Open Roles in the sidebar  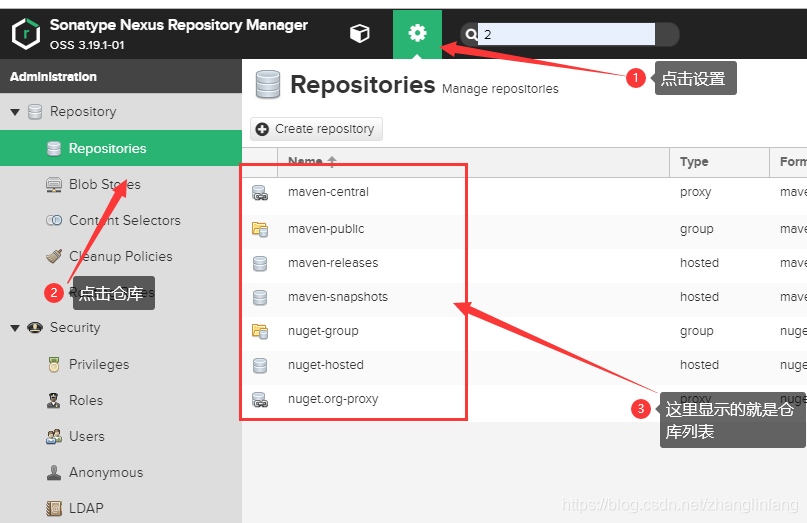[86, 400]
